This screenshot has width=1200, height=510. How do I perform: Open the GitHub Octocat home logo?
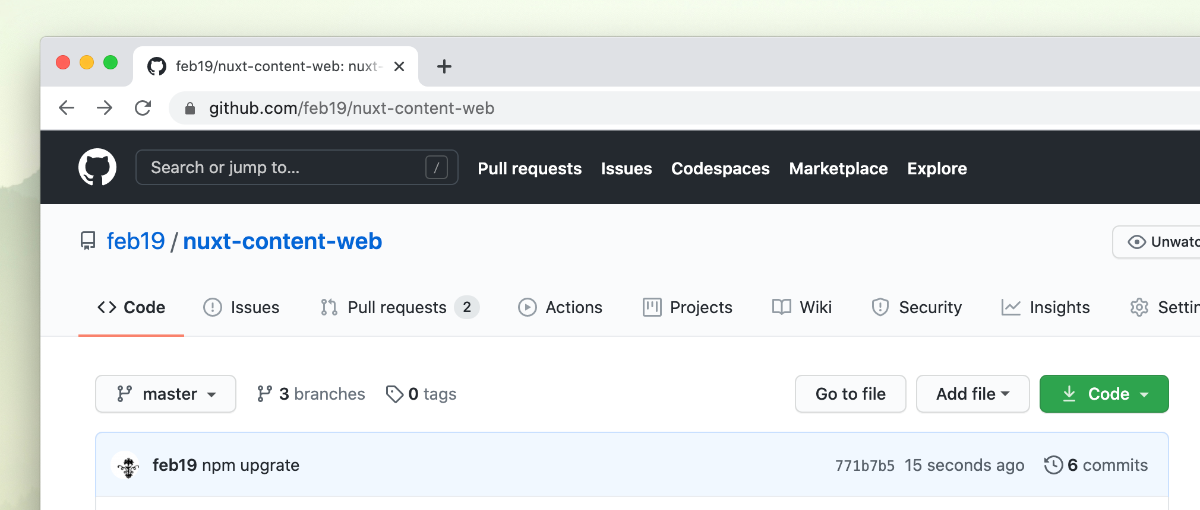click(x=98, y=167)
